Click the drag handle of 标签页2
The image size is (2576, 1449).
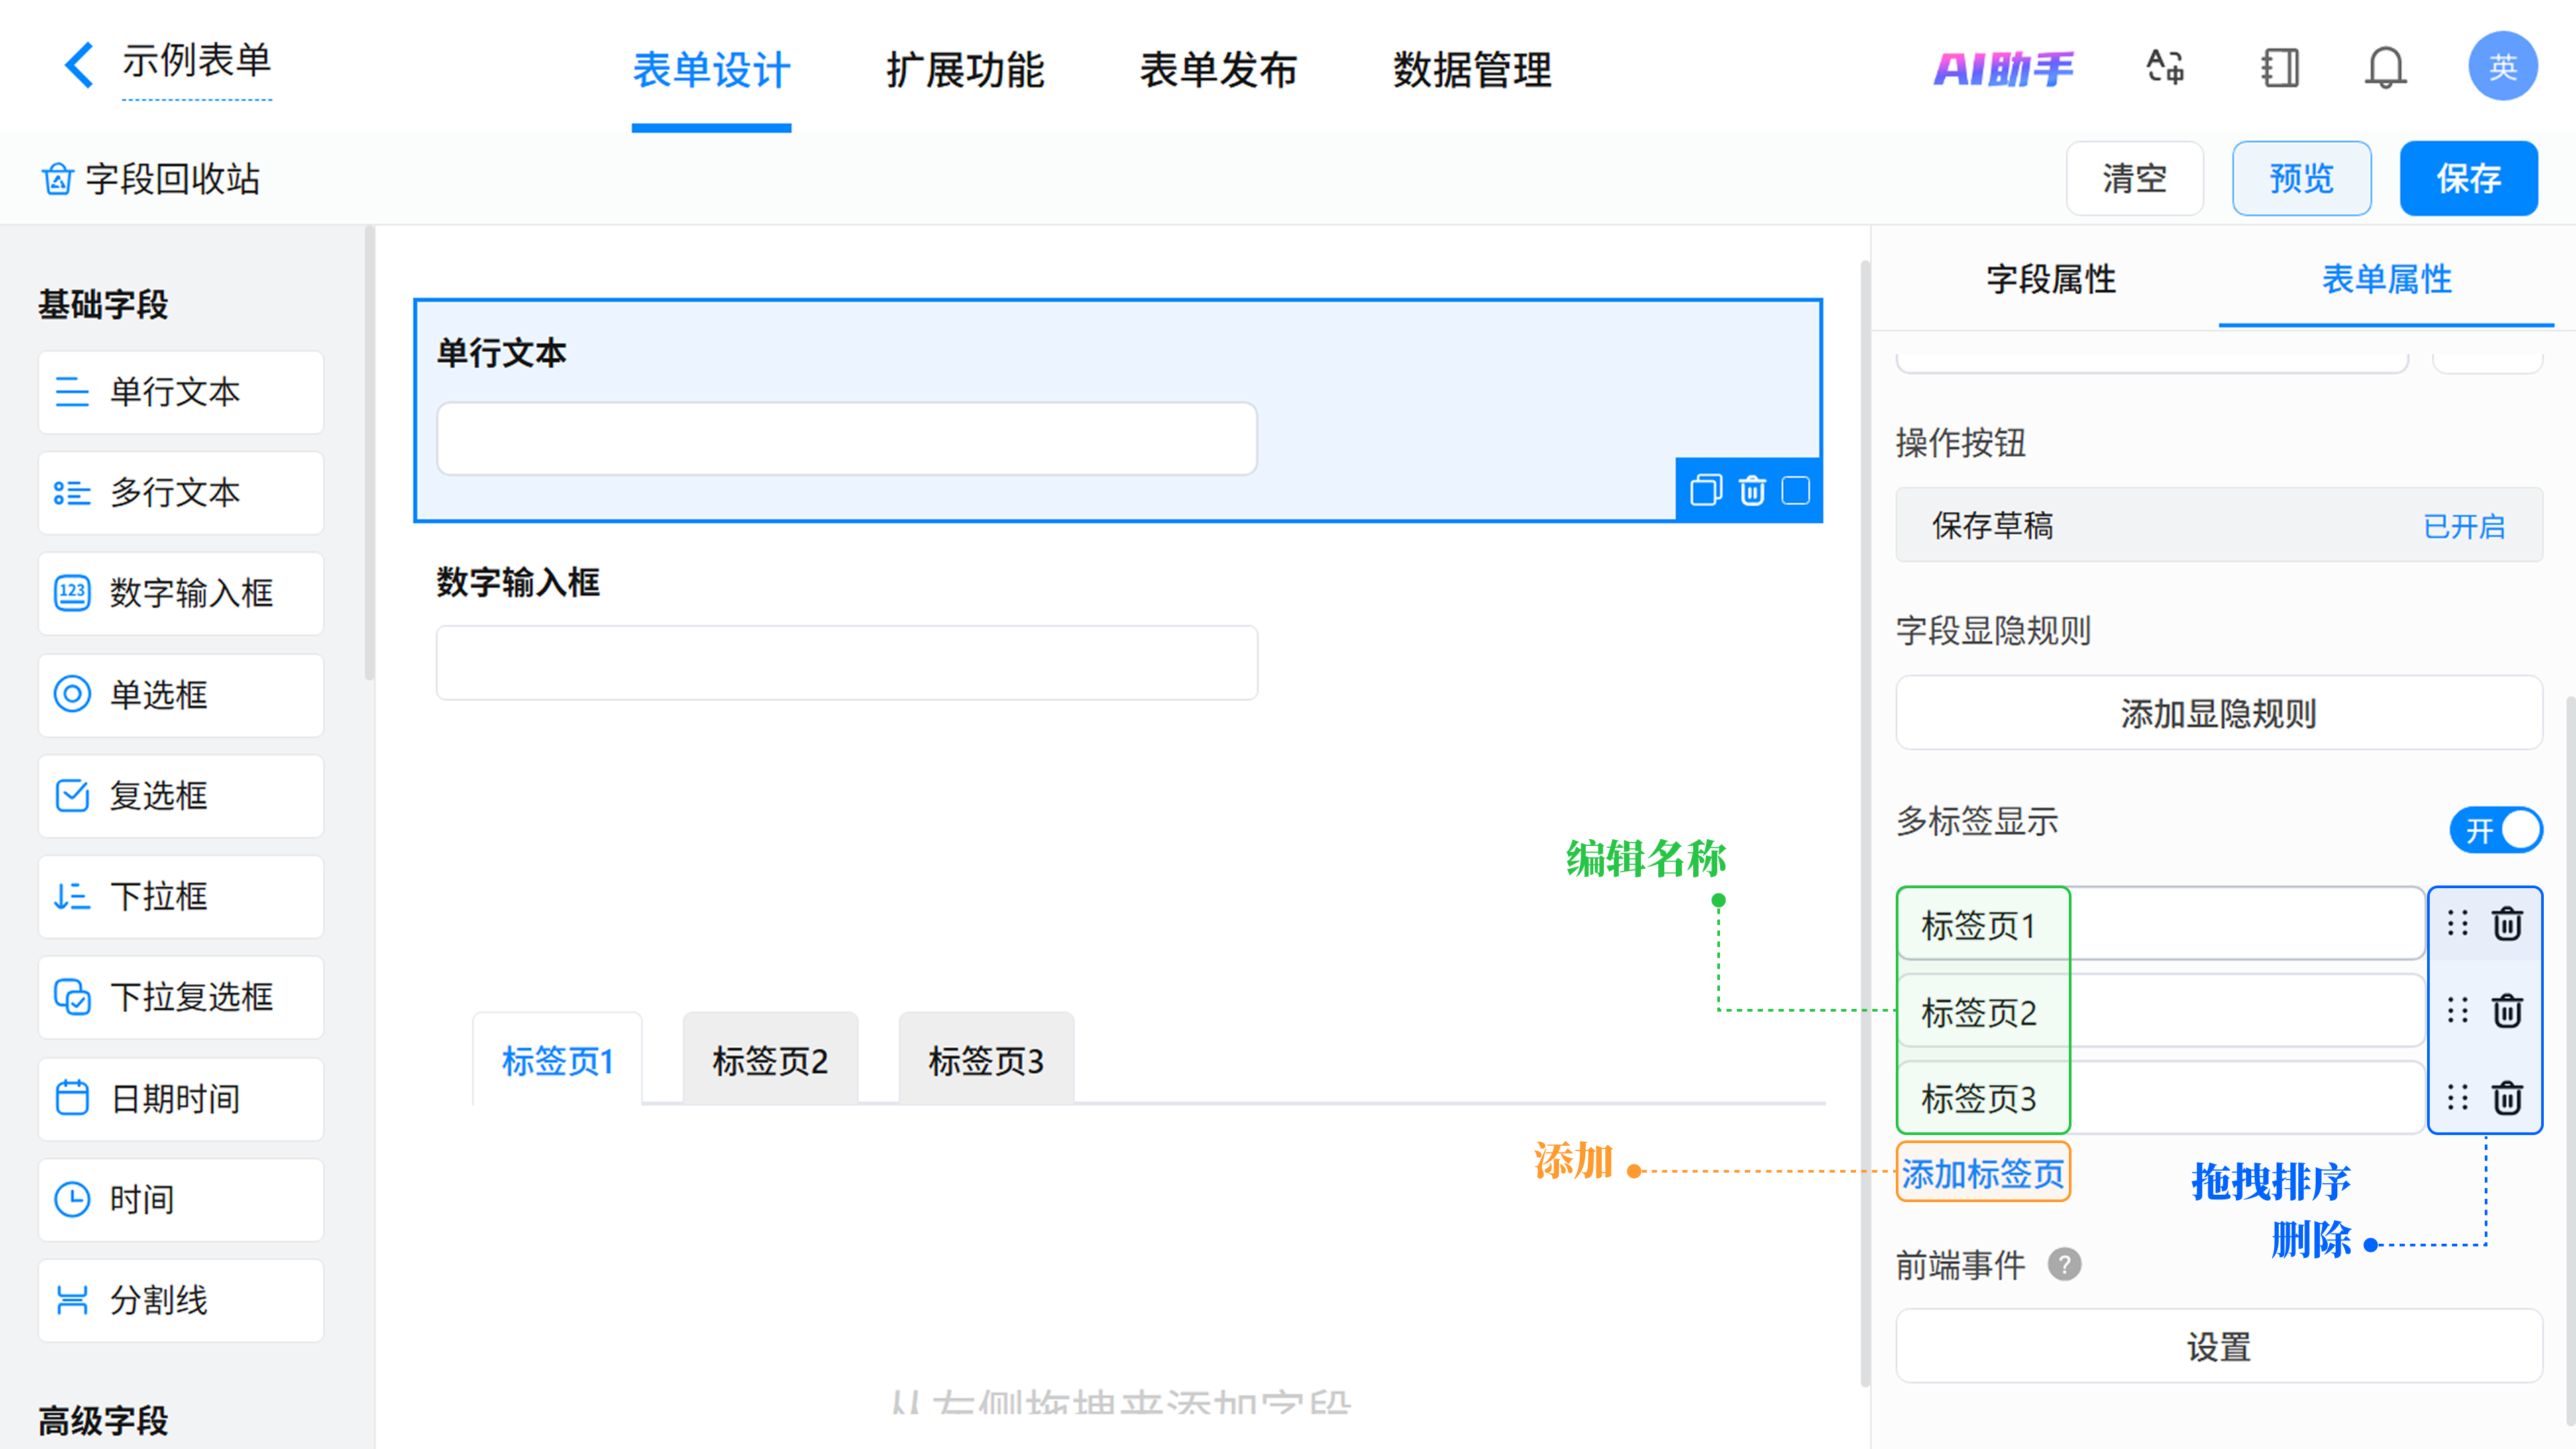pos(2458,1010)
